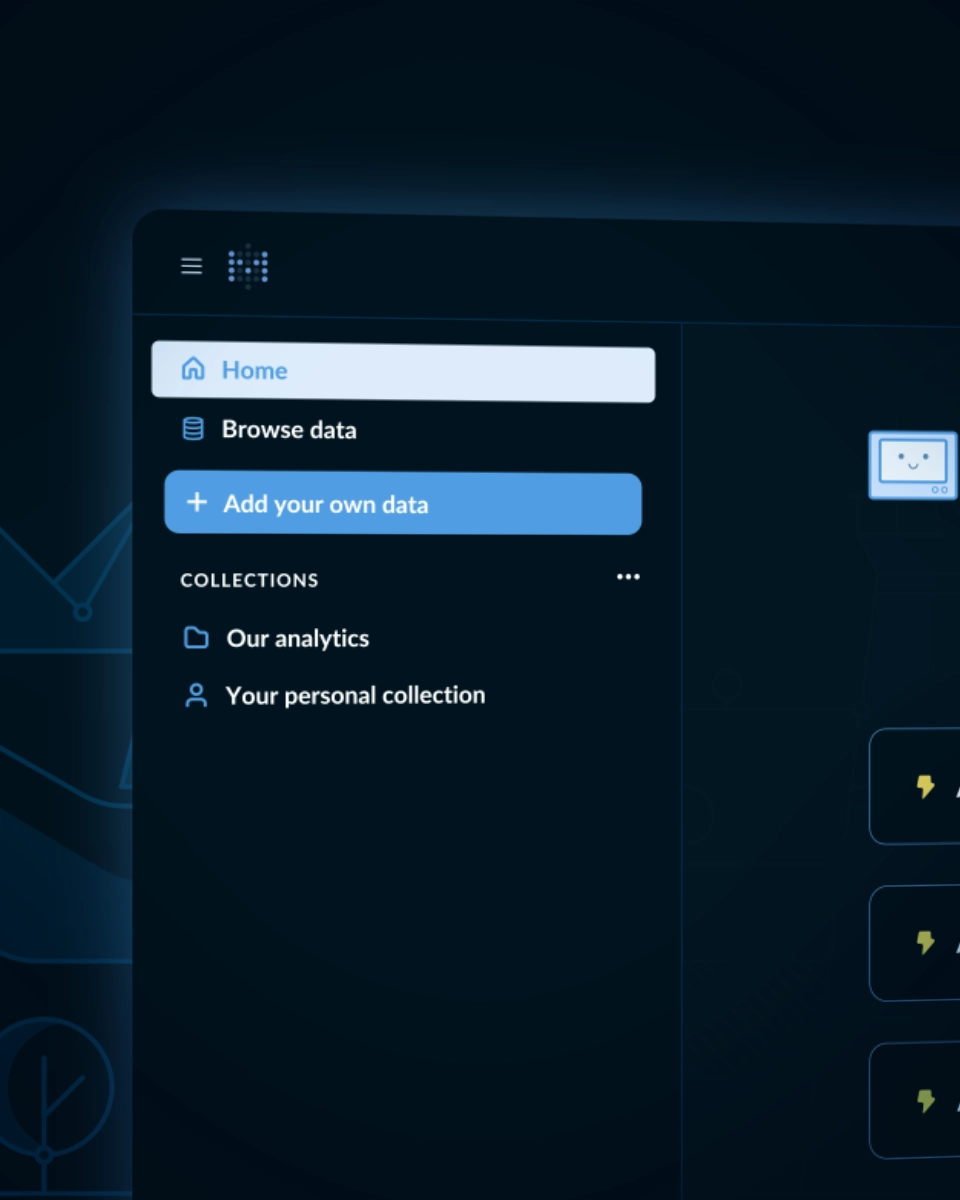Click the plus icon in the blue button
The height and width of the screenshot is (1200, 960).
pos(197,502)
